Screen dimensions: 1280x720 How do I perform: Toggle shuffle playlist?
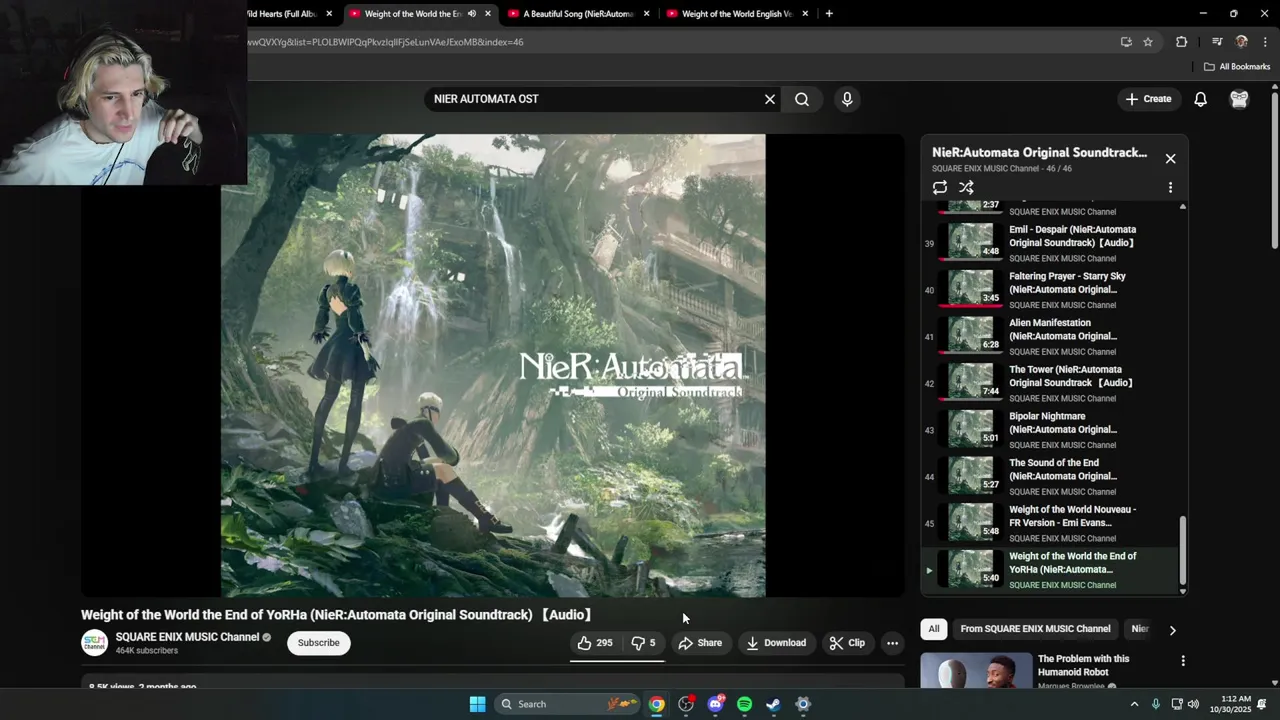pos(966,187)
